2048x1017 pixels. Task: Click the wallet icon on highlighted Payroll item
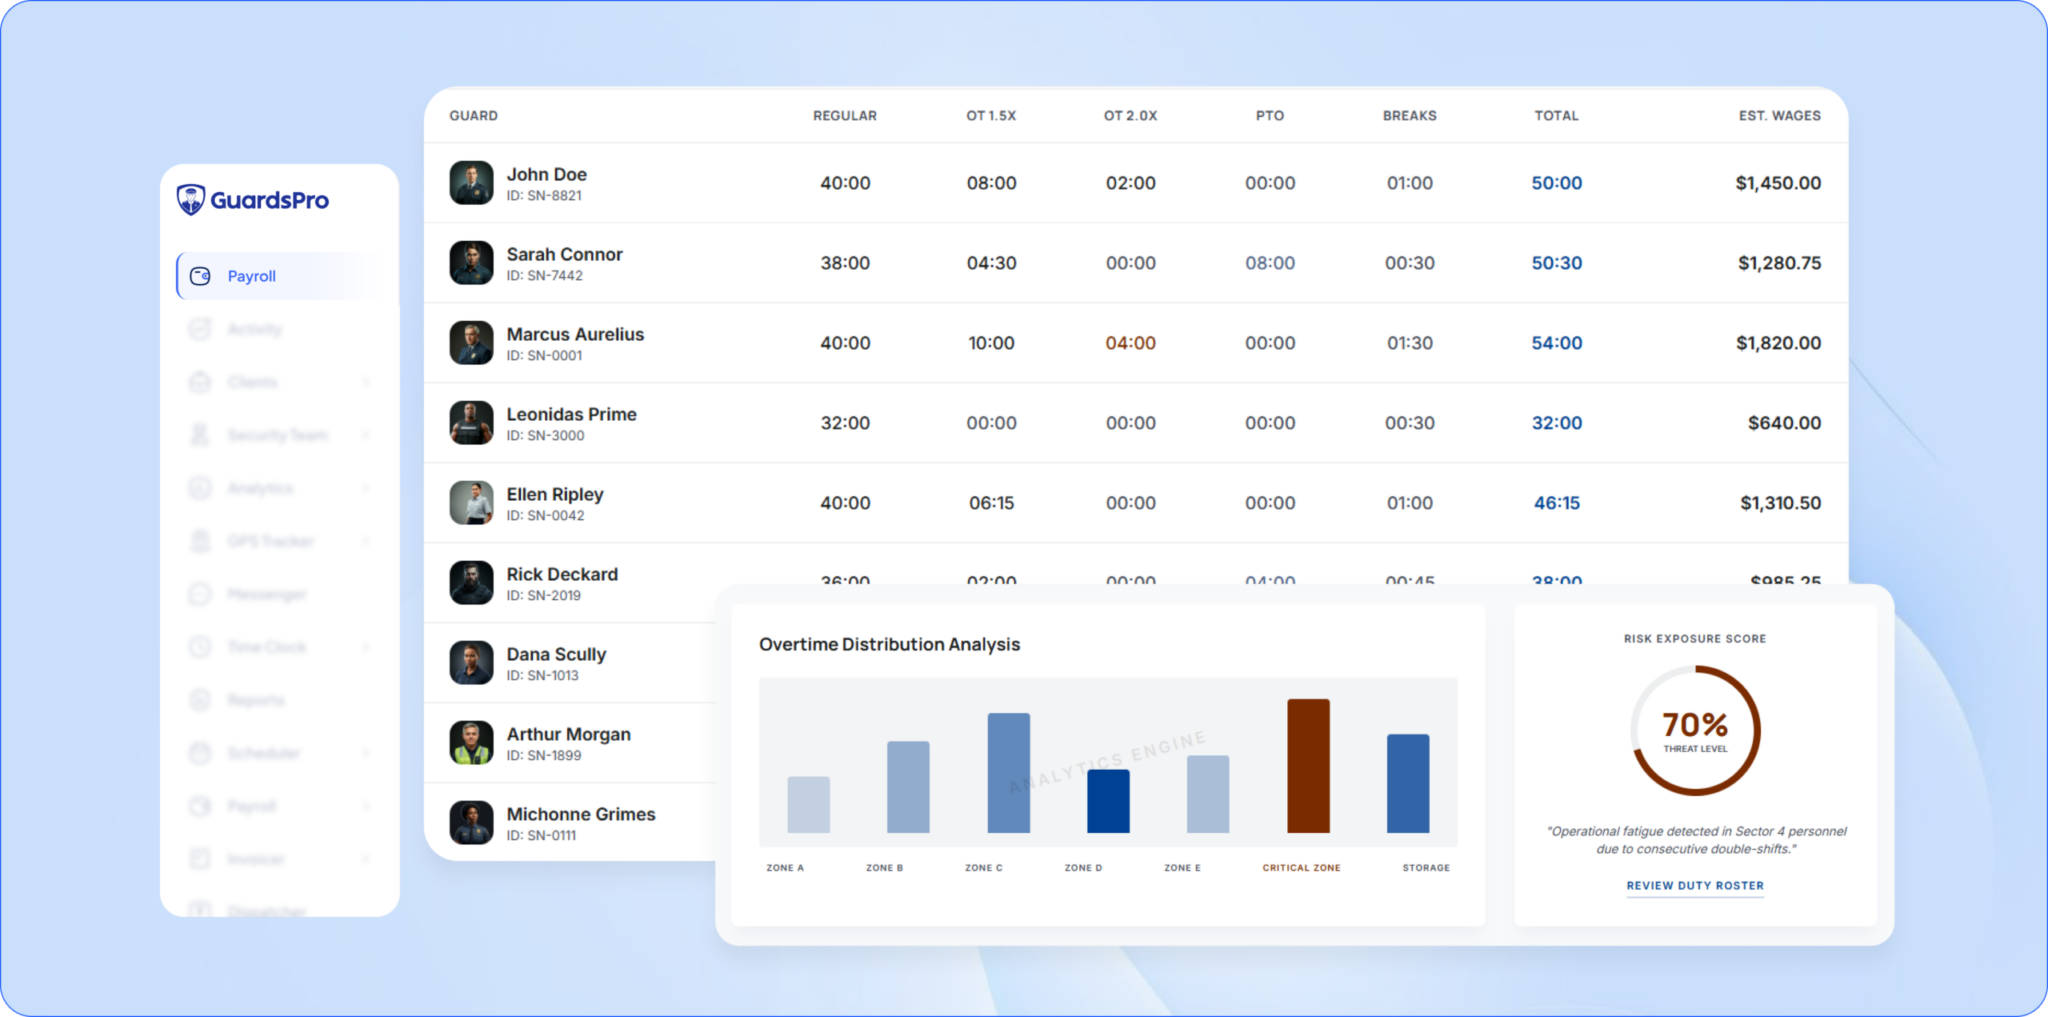200,276
